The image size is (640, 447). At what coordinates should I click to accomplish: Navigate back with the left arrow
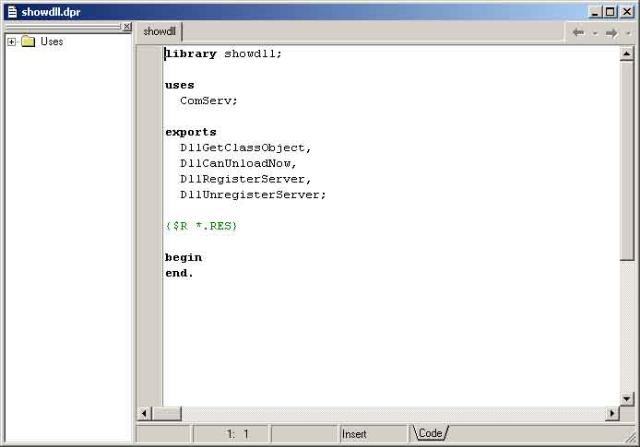578,32
